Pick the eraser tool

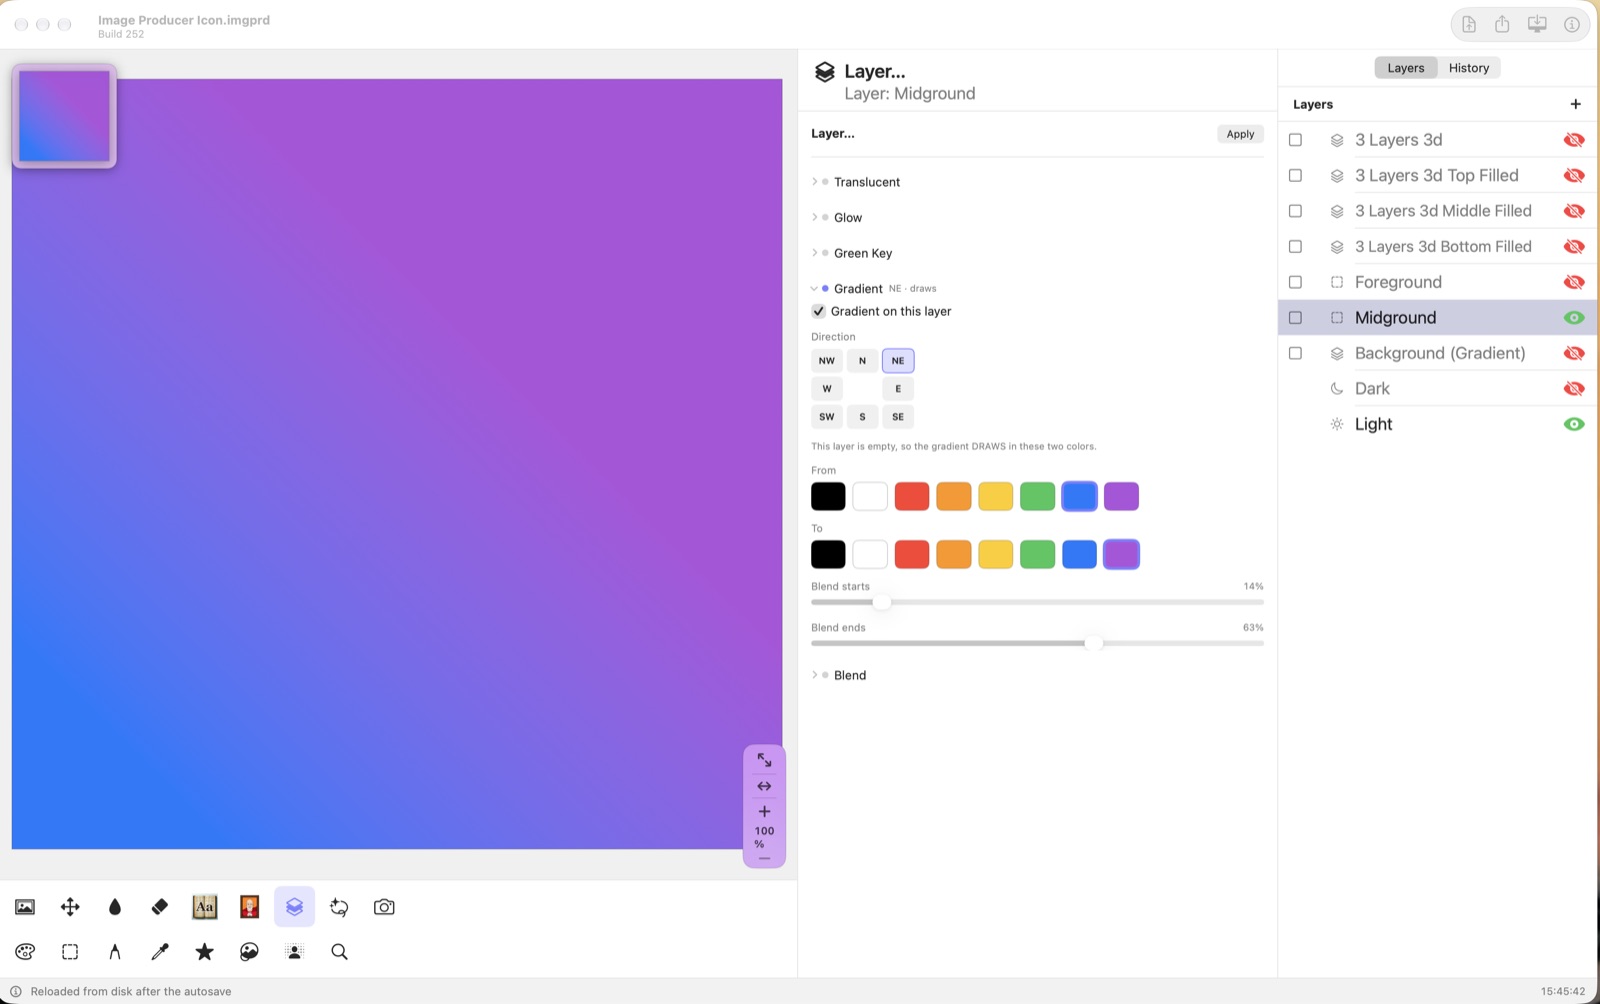[160, 907]
